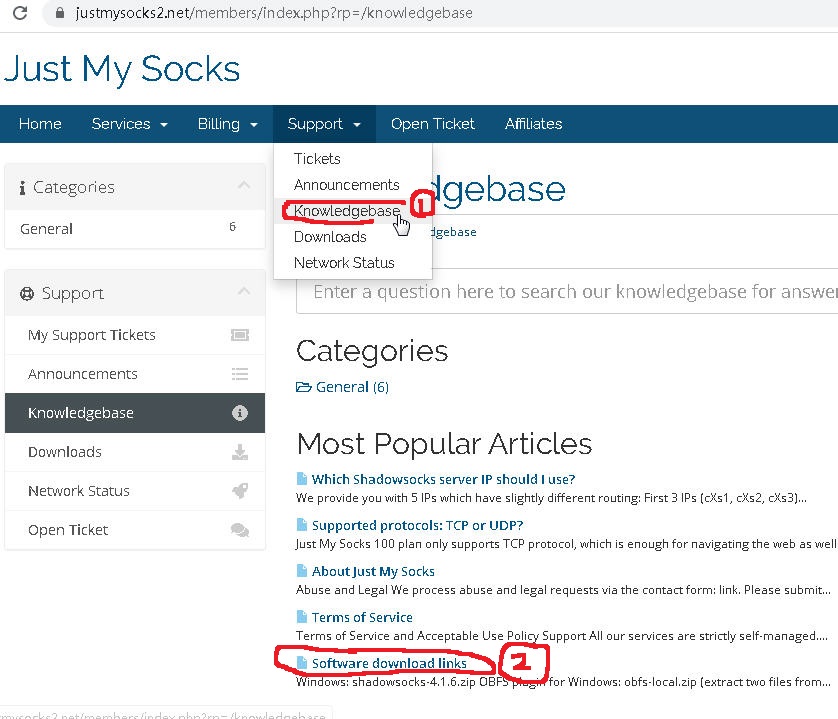Click rocket icon next to Network Status

click(x=239, y=491)
